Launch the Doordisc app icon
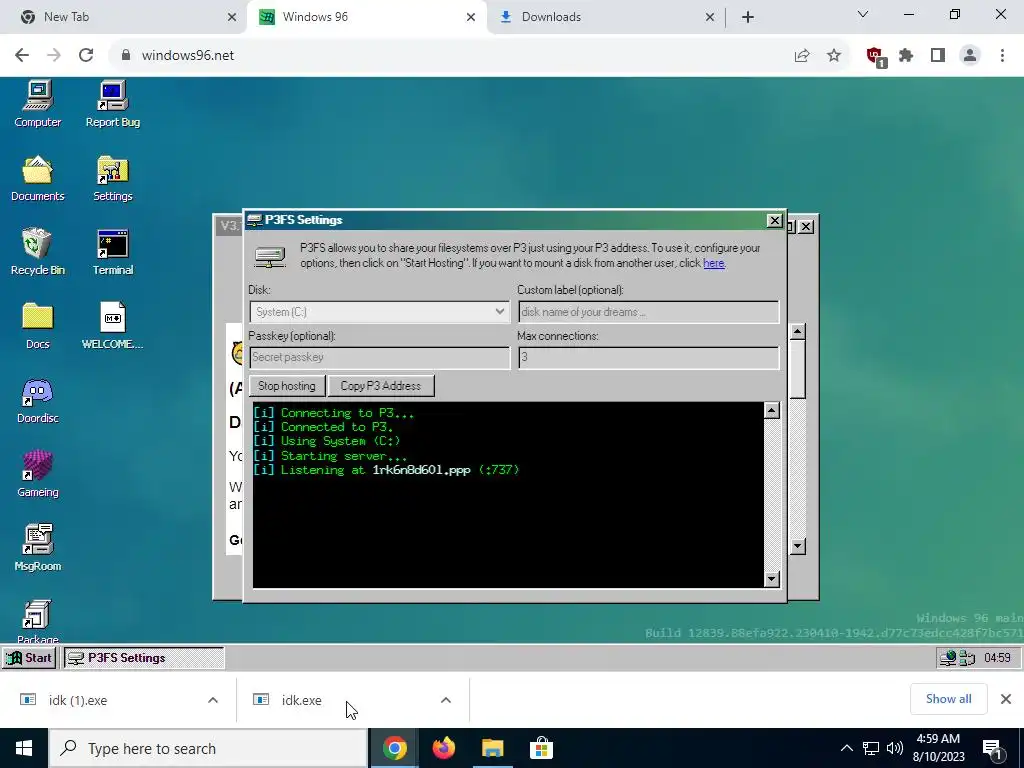Screen dimensions: 1024x768 click(x=37, y=400)
